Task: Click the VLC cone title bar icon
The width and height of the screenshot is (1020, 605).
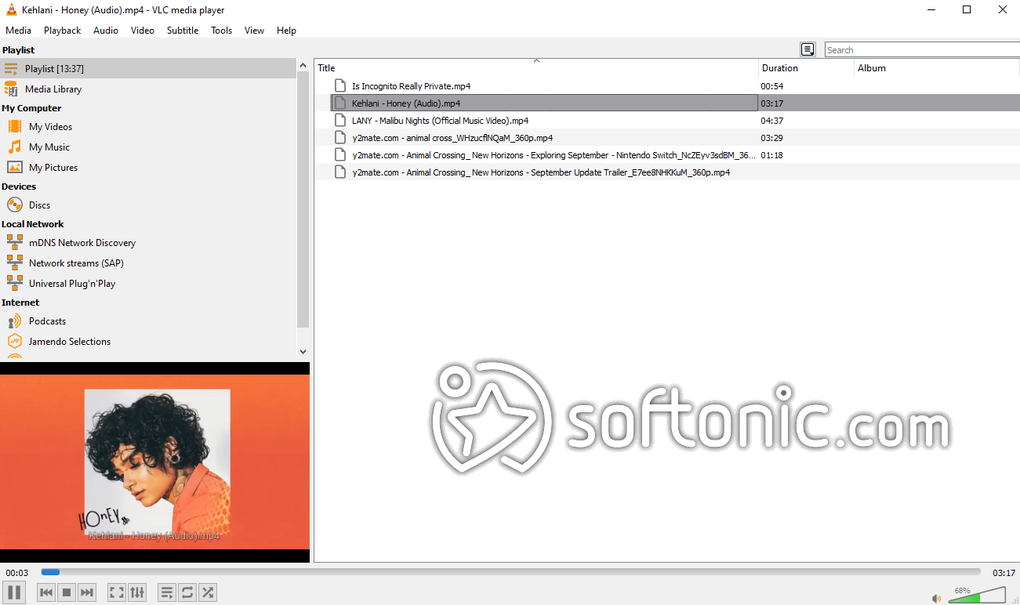Action: pos(11,9)
